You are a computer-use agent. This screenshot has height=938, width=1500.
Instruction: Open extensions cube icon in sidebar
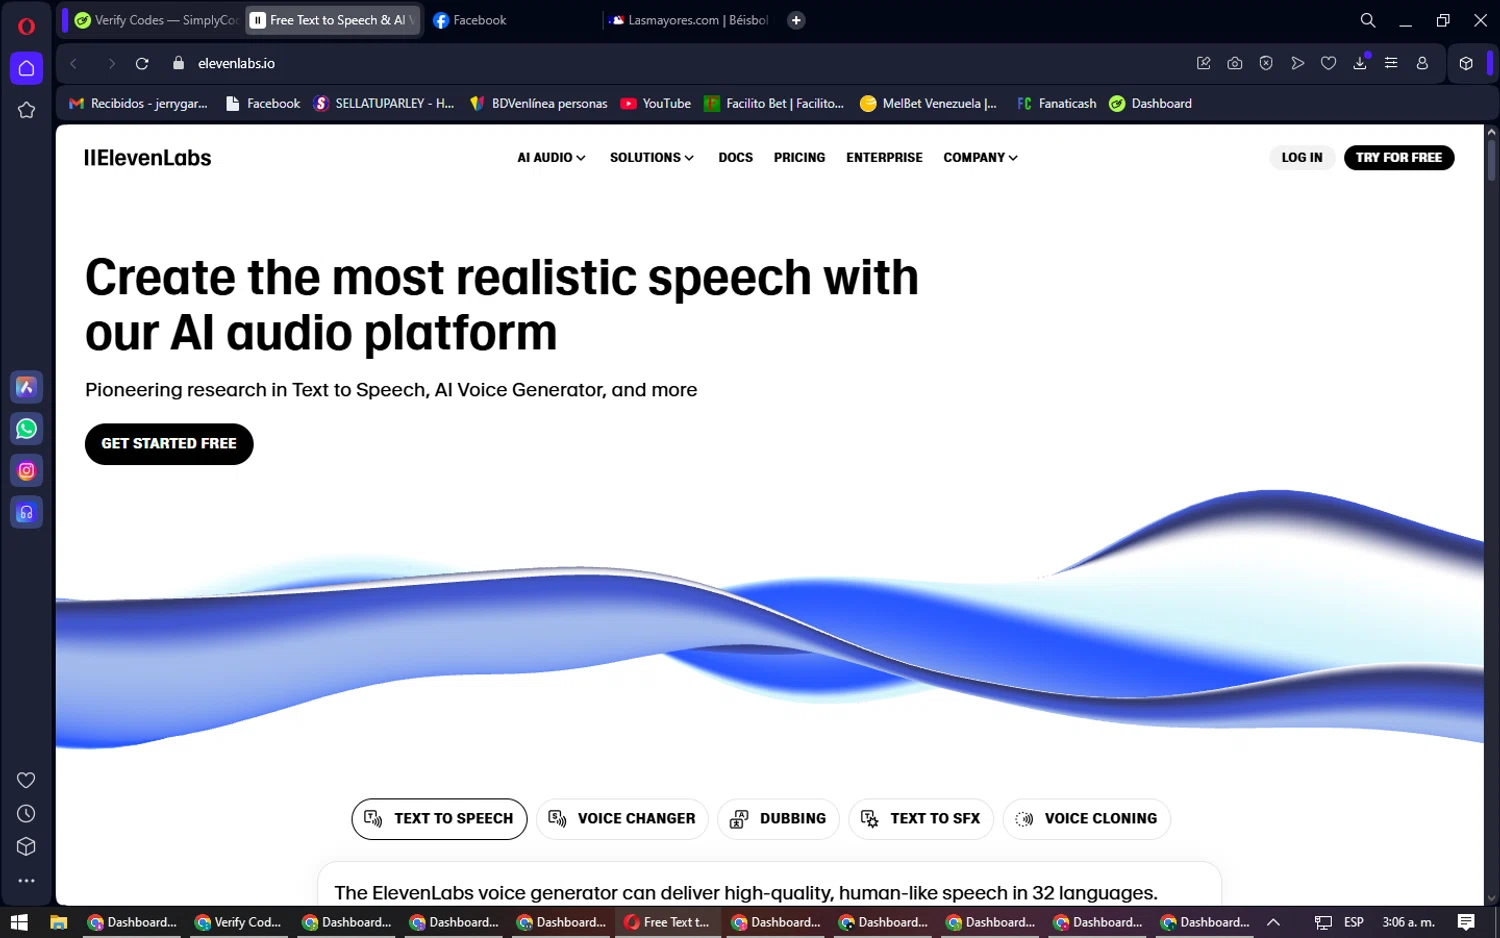pos(27,847)
